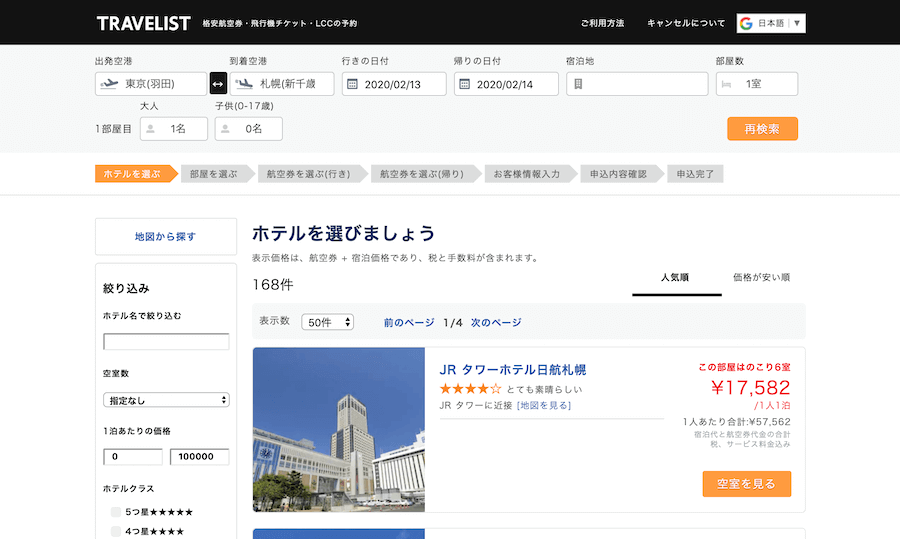This screenshot has height=539, width=900.
Task: Open キャンセルについて in header menu
Action: pos(686,24)
